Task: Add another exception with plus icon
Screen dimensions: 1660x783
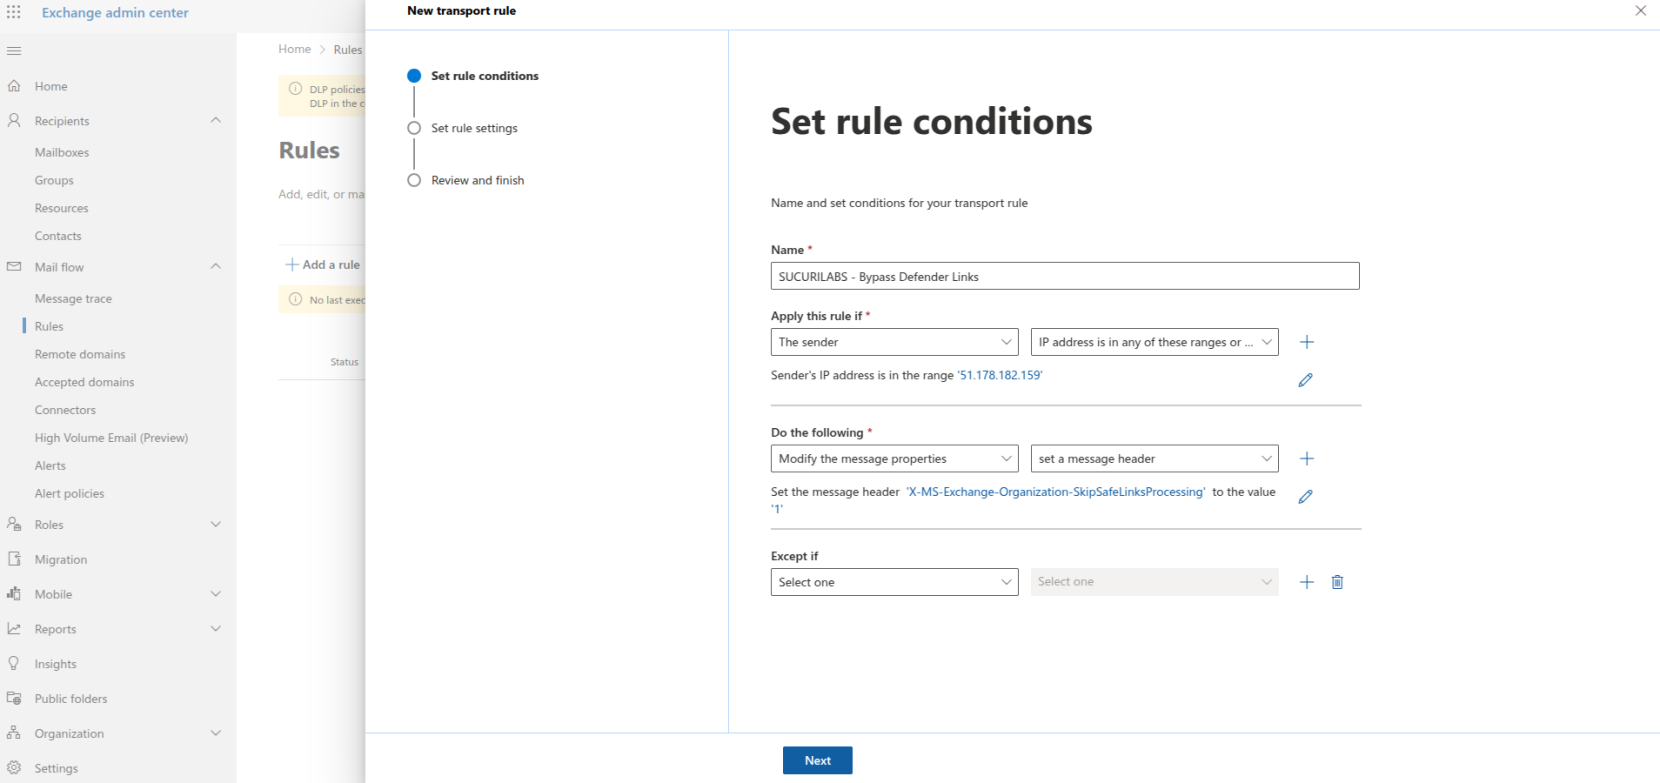Action: point(1306,582)
